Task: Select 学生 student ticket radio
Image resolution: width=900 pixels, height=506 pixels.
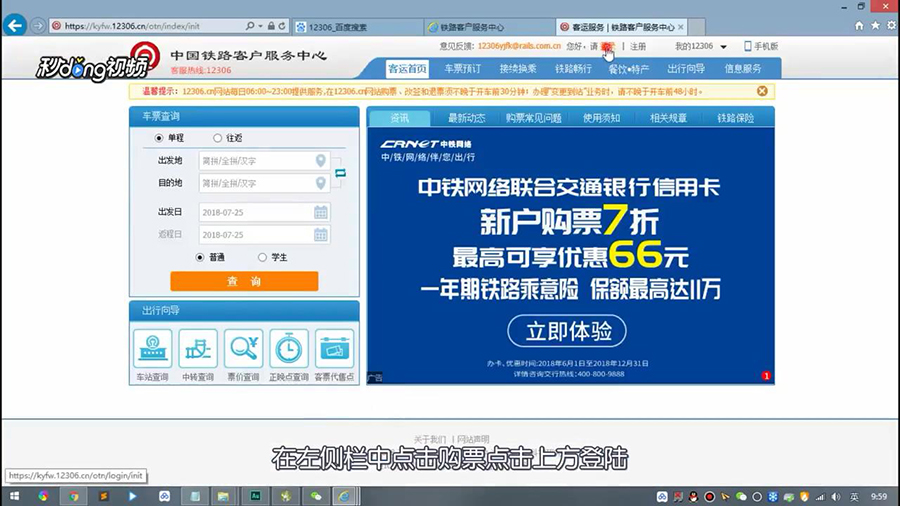Action: tap(262, 257)
